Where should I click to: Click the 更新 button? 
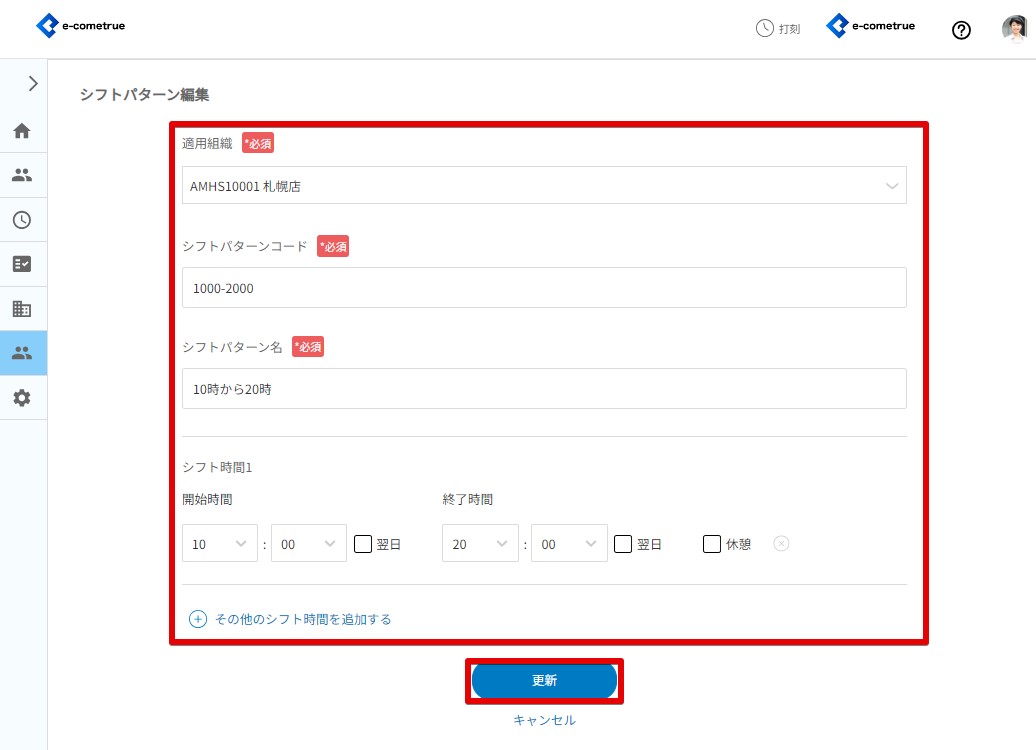(544, 680)
